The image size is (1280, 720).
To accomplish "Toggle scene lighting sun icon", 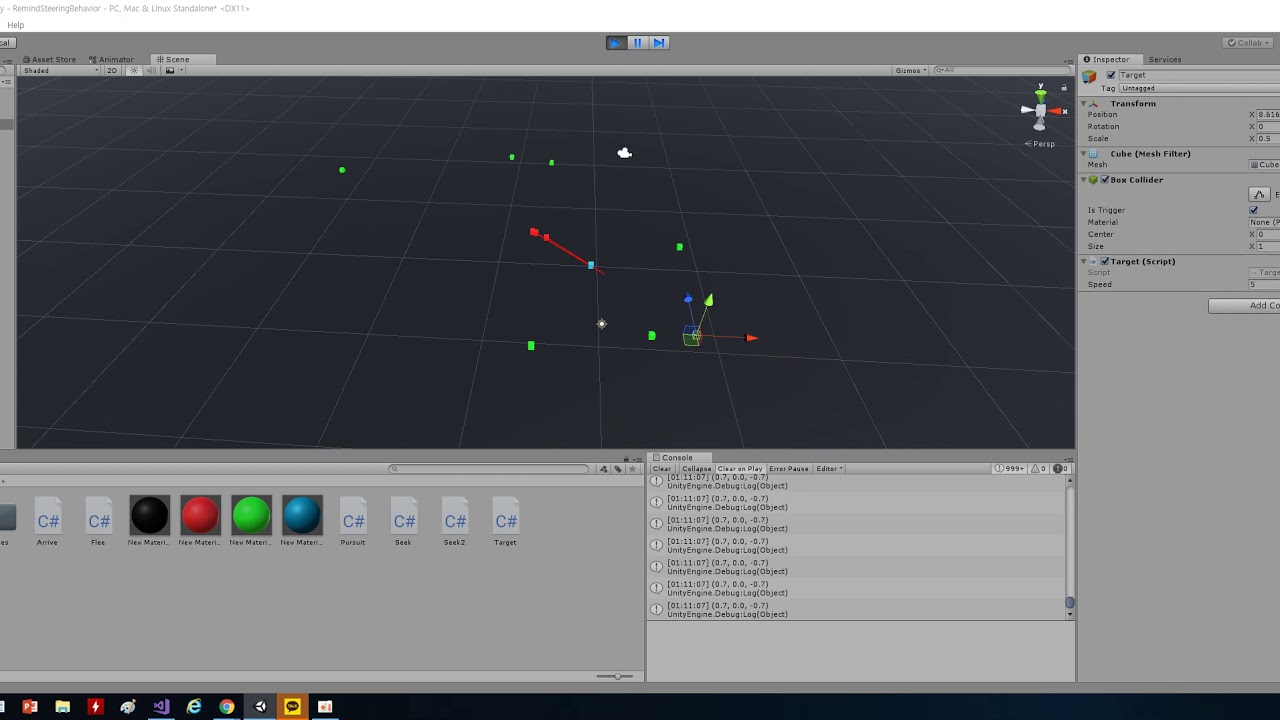I will pyautogui.click(x=134, y=71).
